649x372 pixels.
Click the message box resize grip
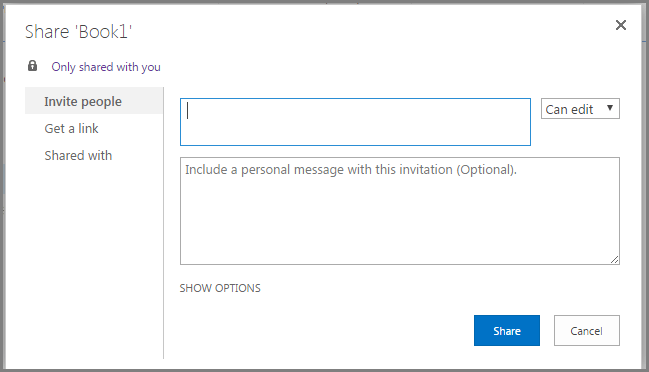click(615, 259)
